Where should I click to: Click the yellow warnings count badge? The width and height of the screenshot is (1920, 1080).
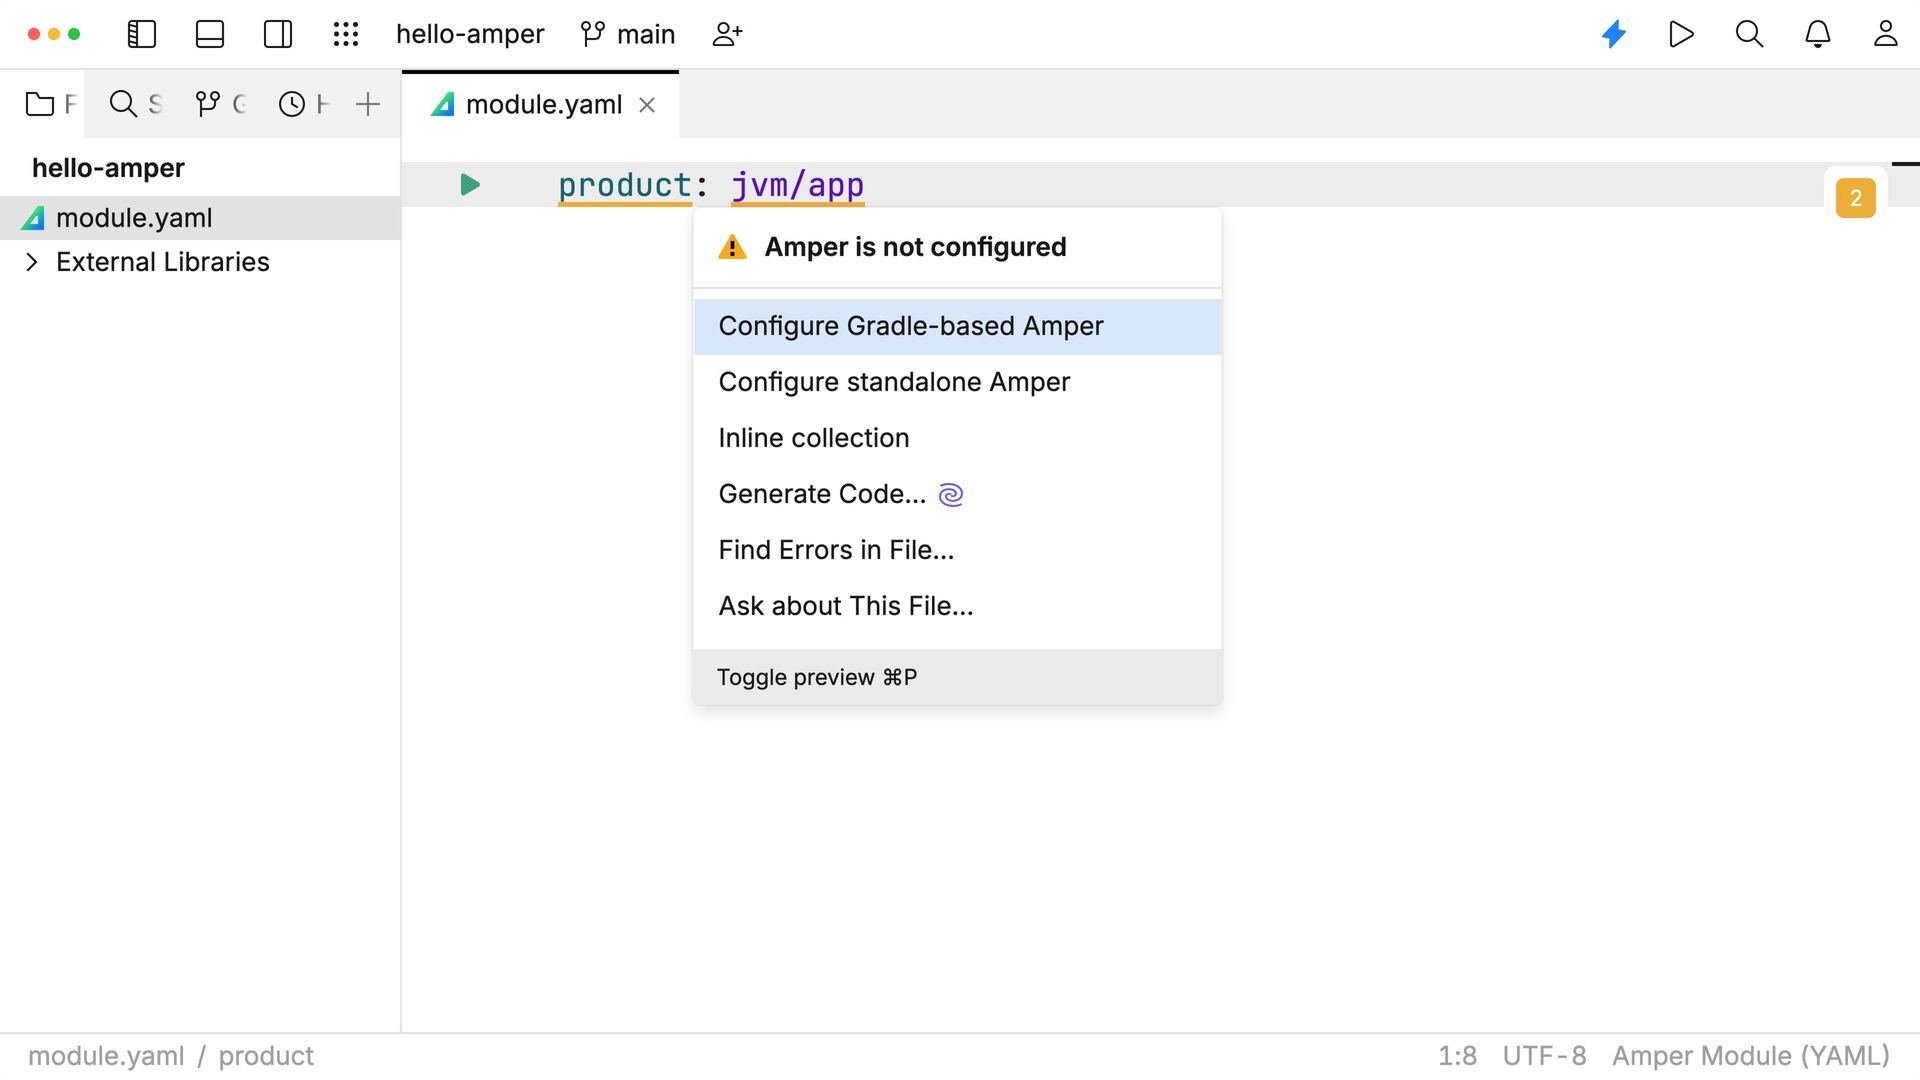point(1855,198)
